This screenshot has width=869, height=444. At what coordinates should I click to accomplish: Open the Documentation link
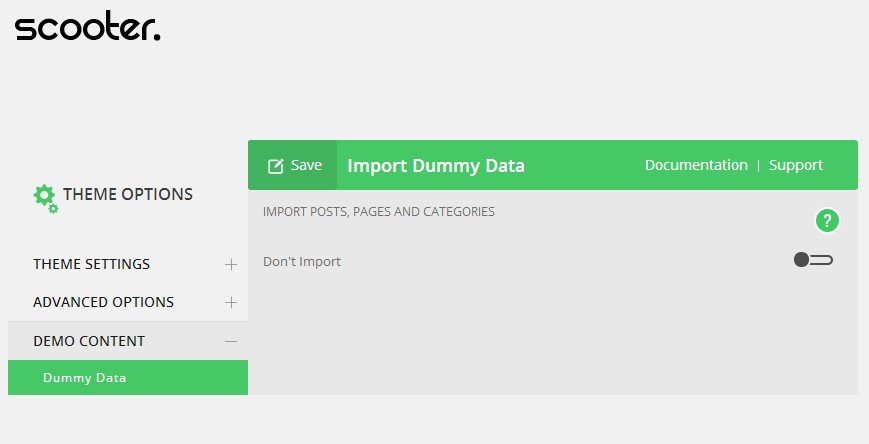coord(696,165)
